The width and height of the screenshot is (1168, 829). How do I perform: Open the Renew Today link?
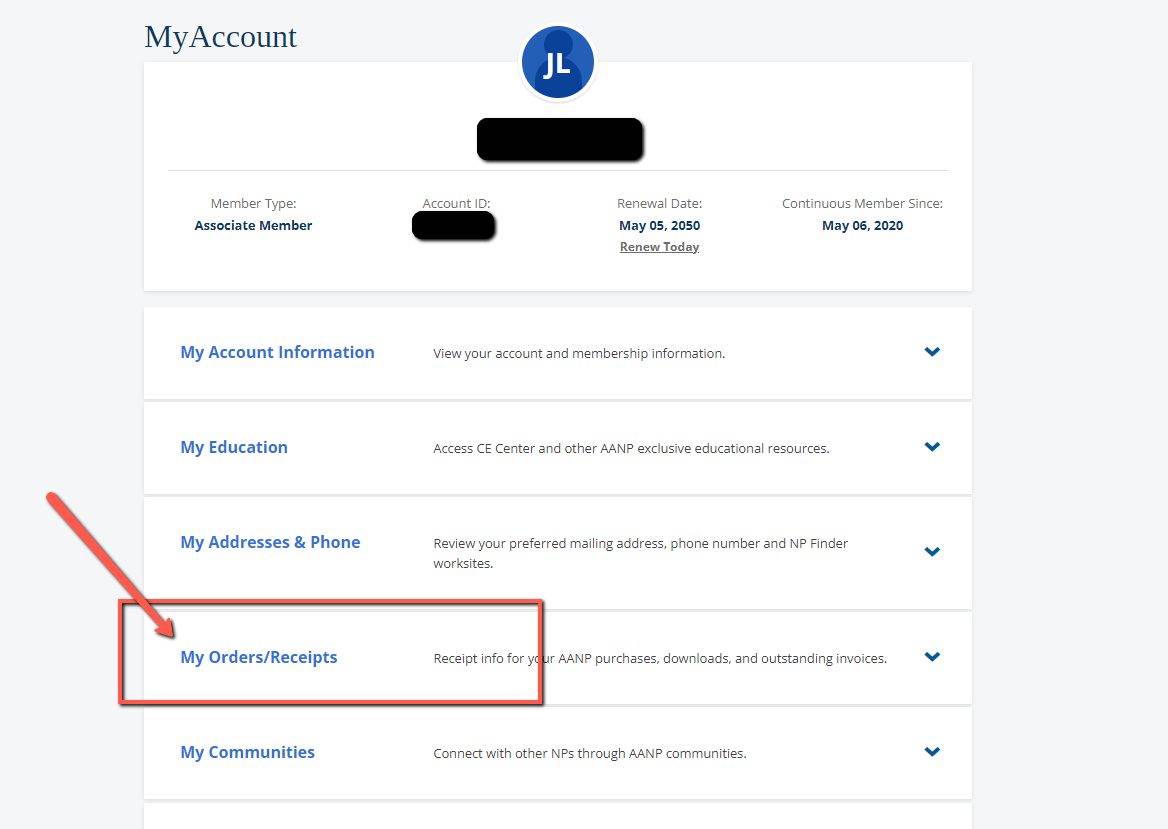(659, 247)
